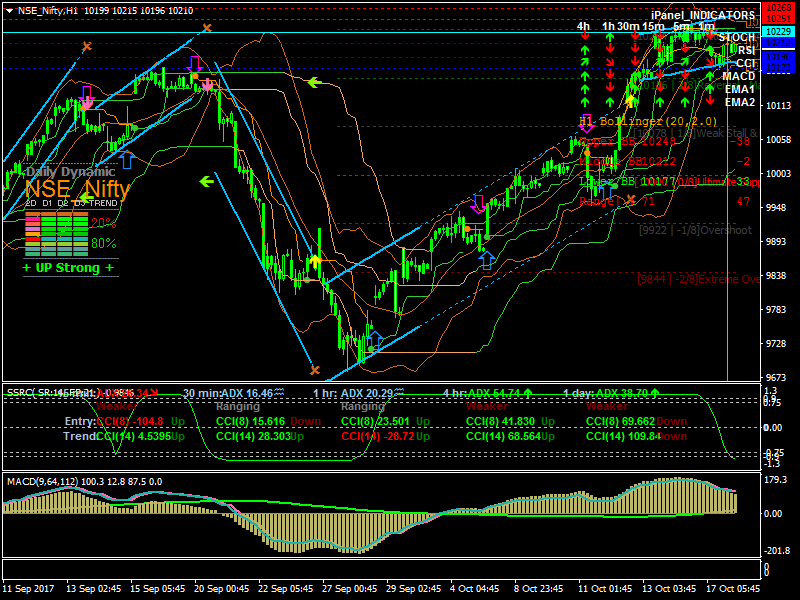Click the 10268 red price label
Screen dimensions: 800x600
click(778, 8)
